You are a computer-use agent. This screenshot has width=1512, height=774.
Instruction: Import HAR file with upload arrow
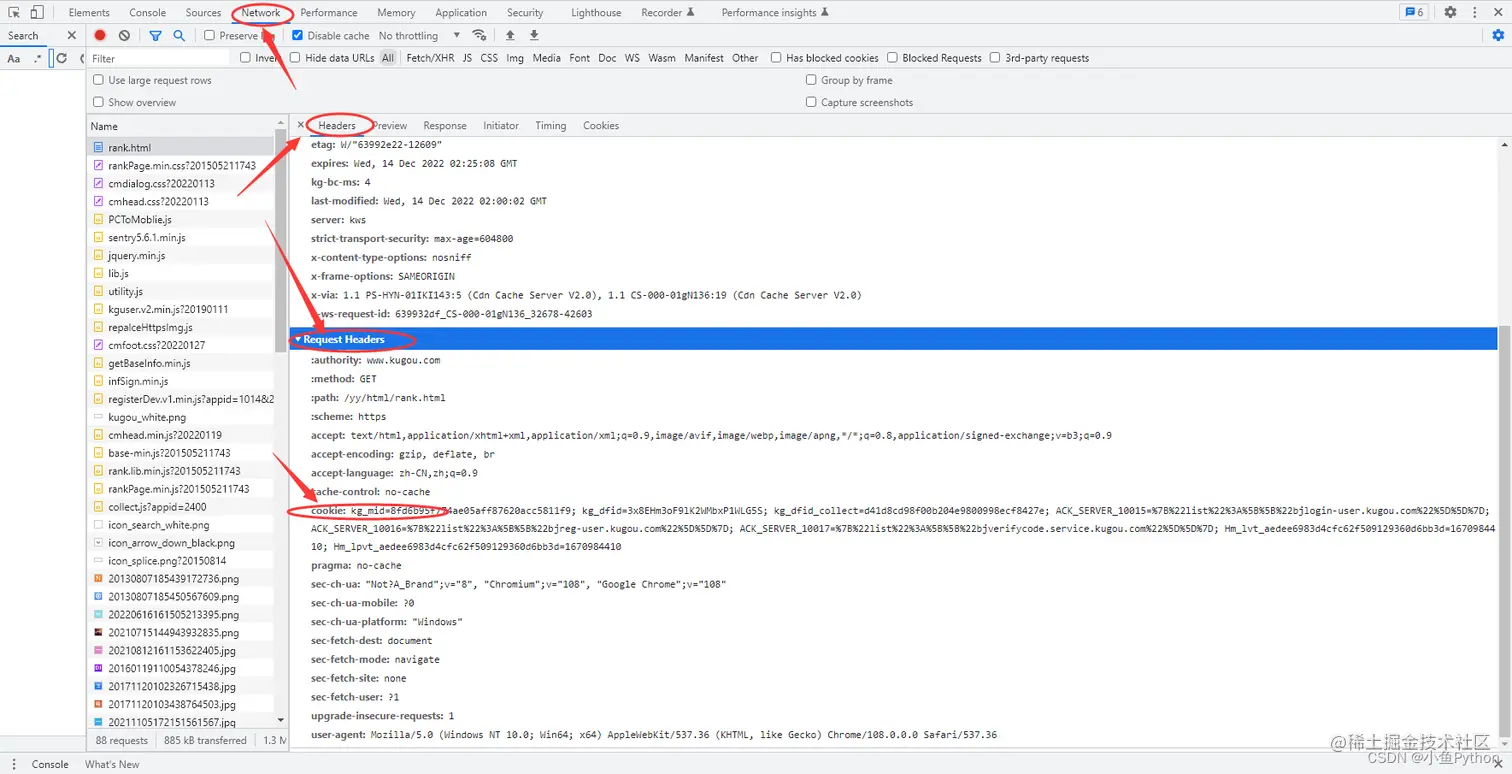click(510, 35)
